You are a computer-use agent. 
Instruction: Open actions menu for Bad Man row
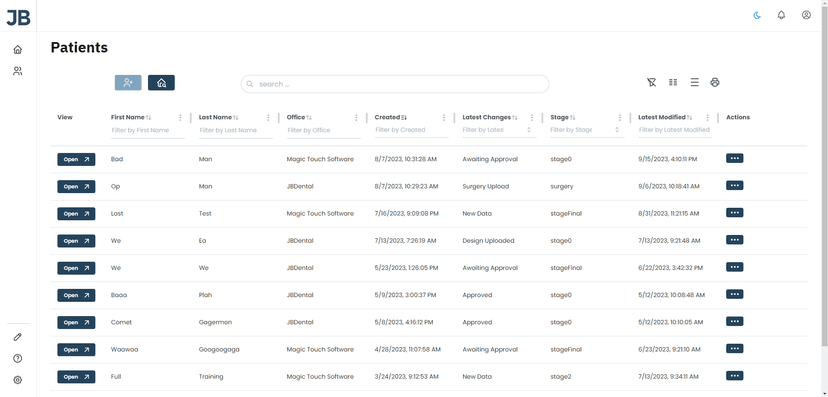[x=735, y=158]
